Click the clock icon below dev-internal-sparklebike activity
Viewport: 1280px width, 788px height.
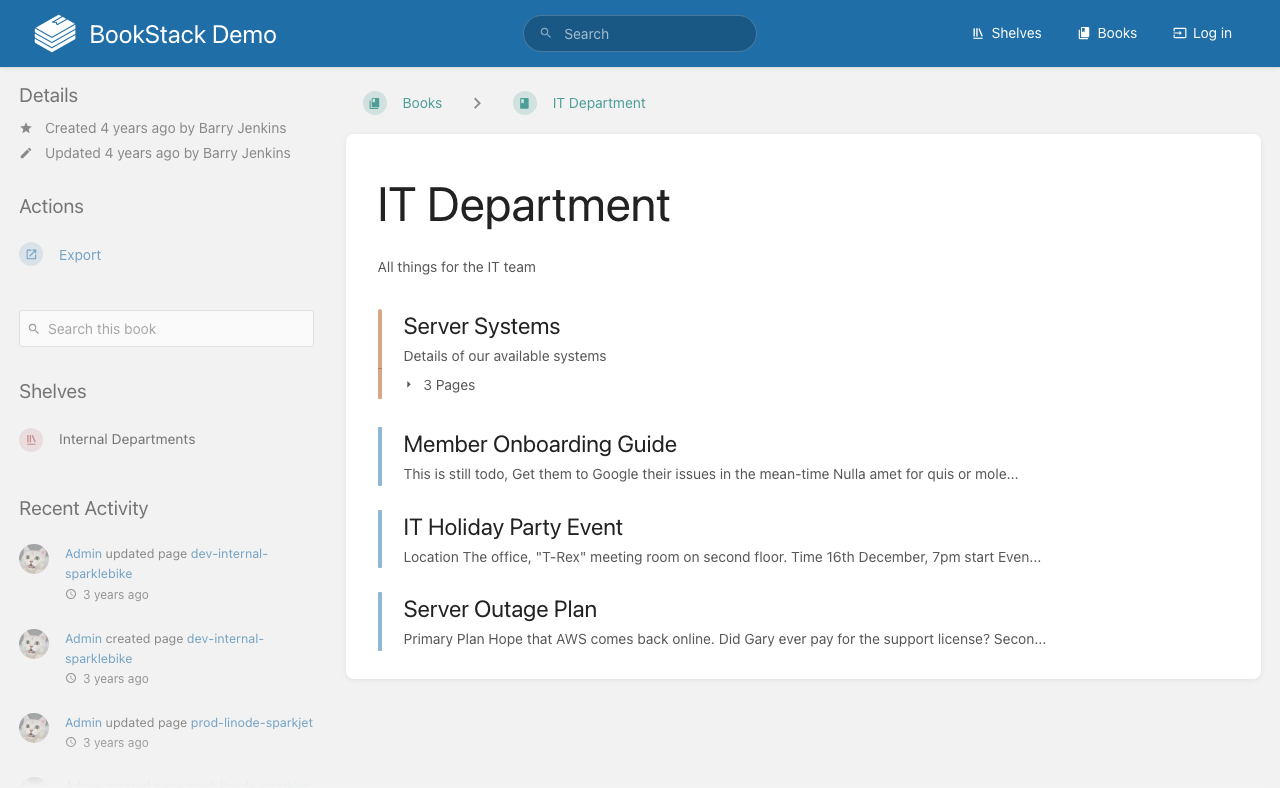(x=69, y=594)
